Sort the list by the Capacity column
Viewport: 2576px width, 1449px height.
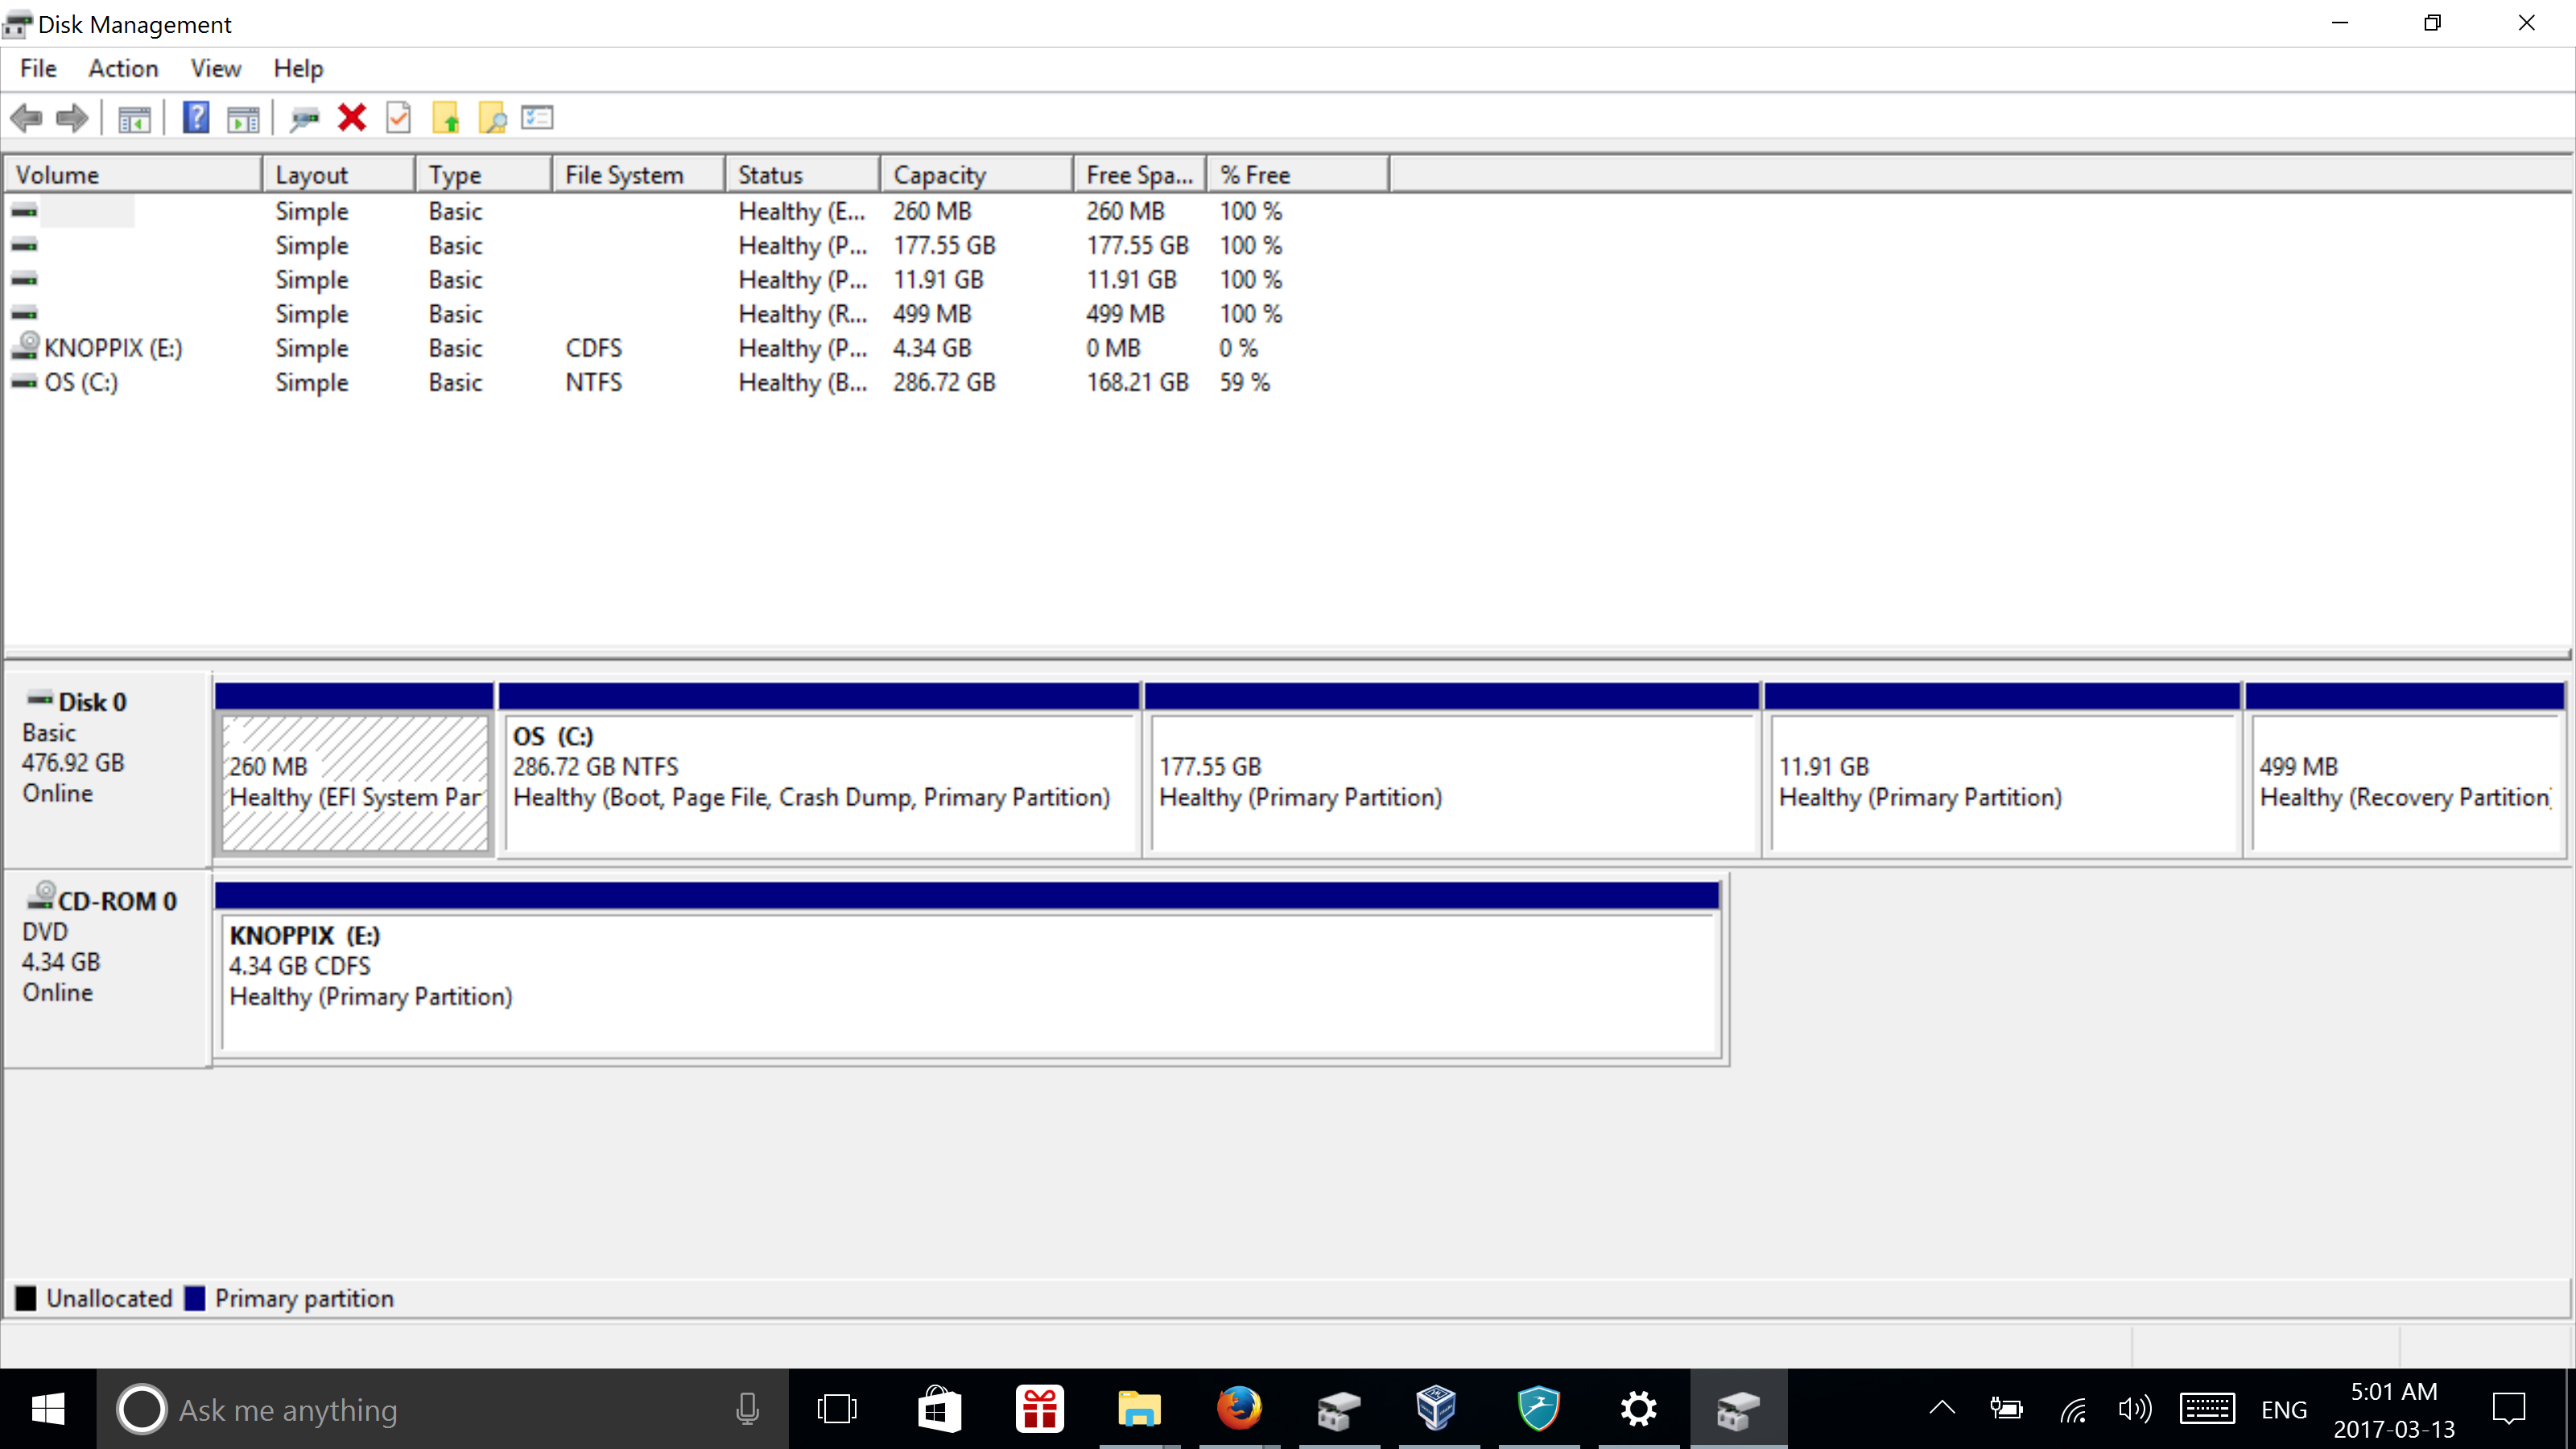976,175
